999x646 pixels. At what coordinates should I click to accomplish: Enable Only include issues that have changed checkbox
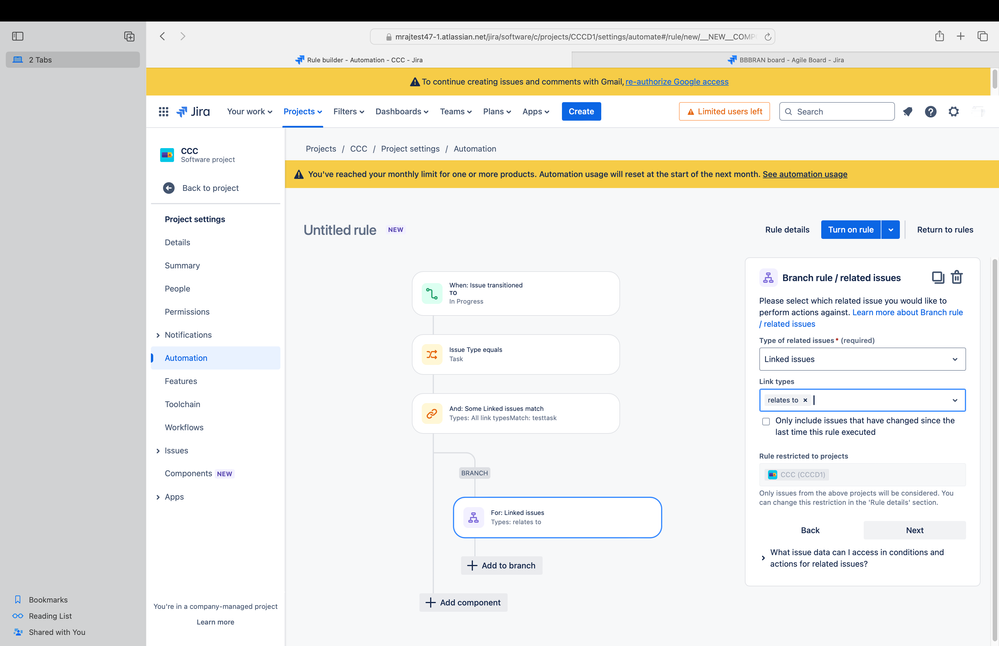[766, 422]
